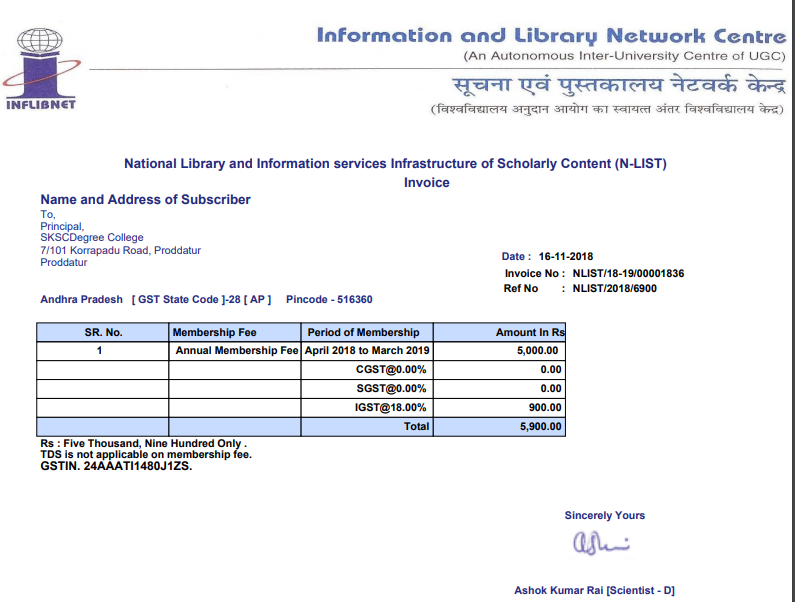This screenshot has width=795, height=602.
Task: Click 'SKSCDegree College' text
Action: (92, 237)
